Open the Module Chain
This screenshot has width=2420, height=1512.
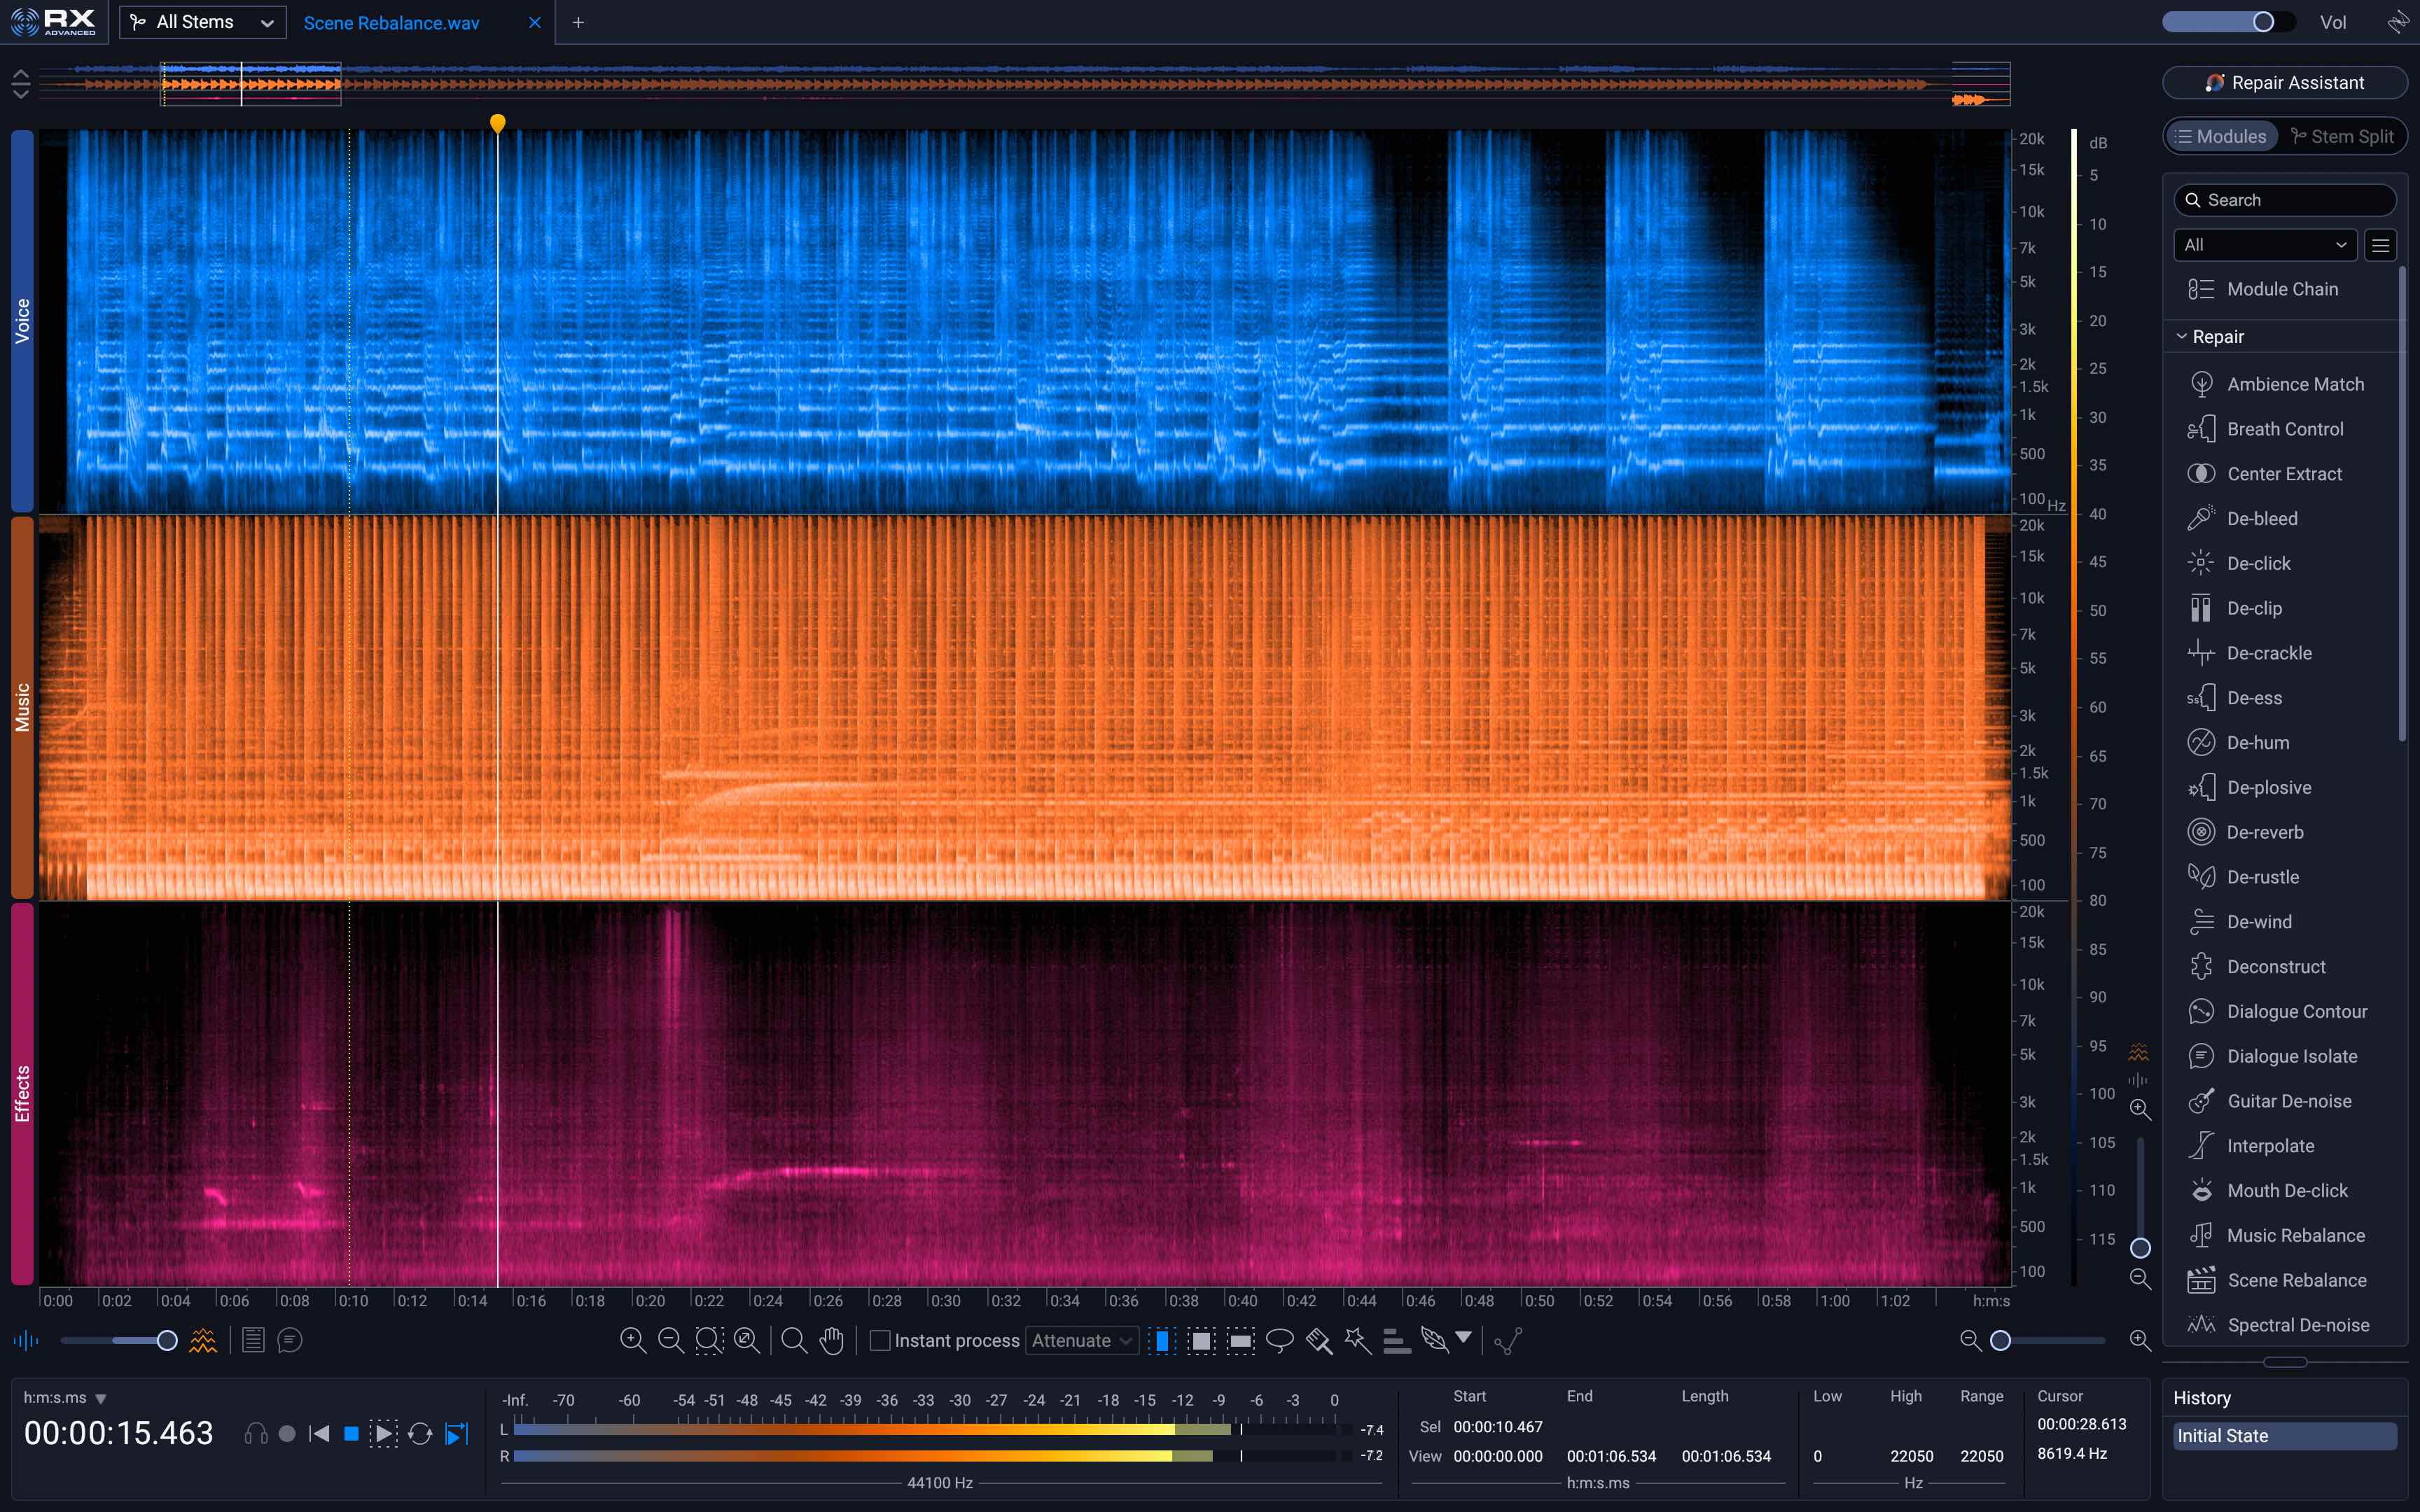(2282, 289)
